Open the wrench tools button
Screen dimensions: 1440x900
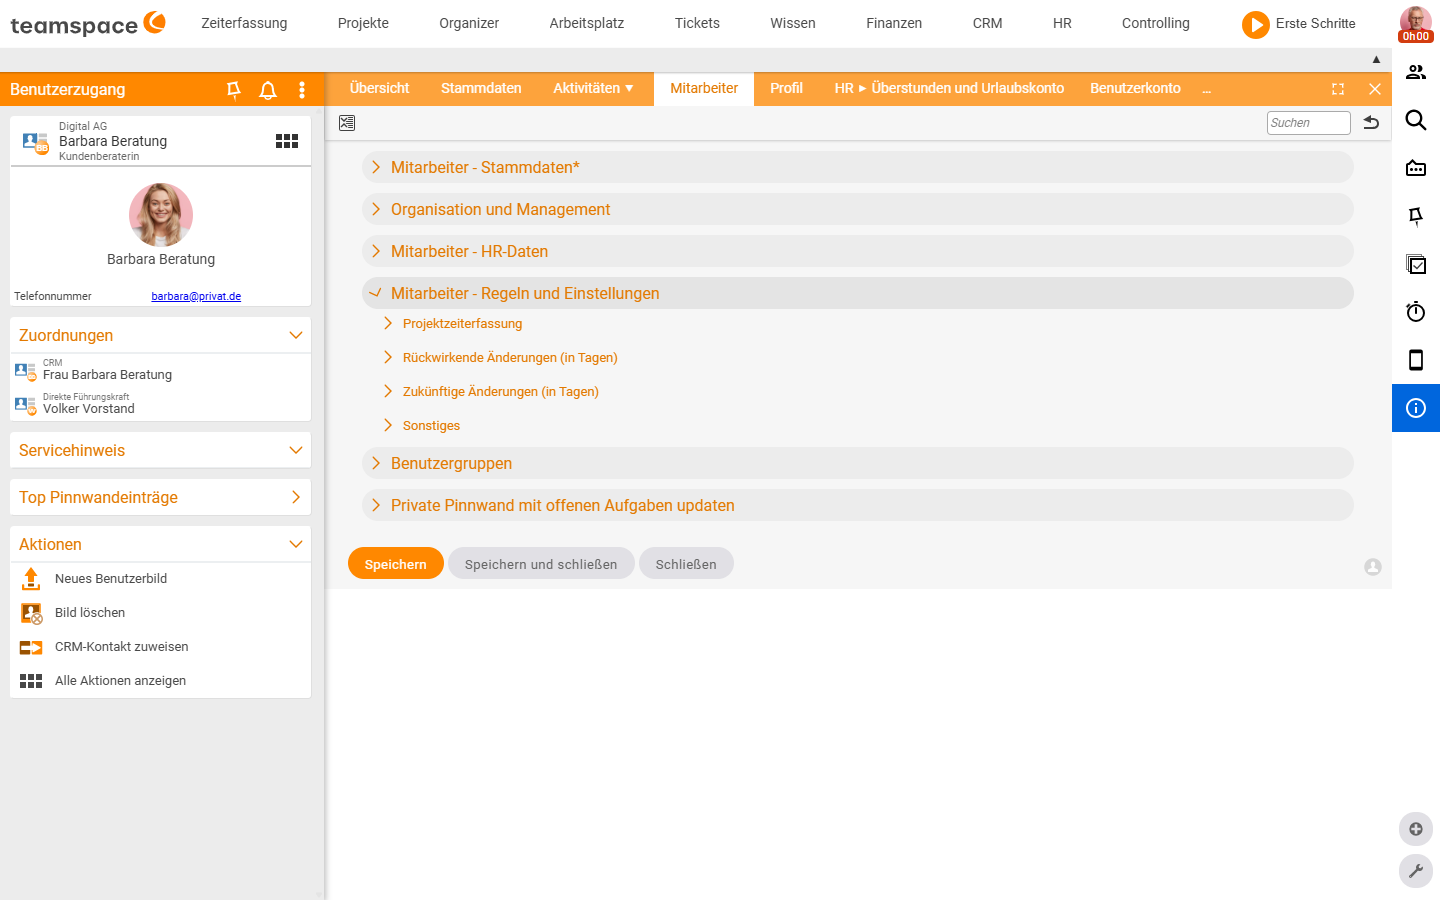point(1416,871)
